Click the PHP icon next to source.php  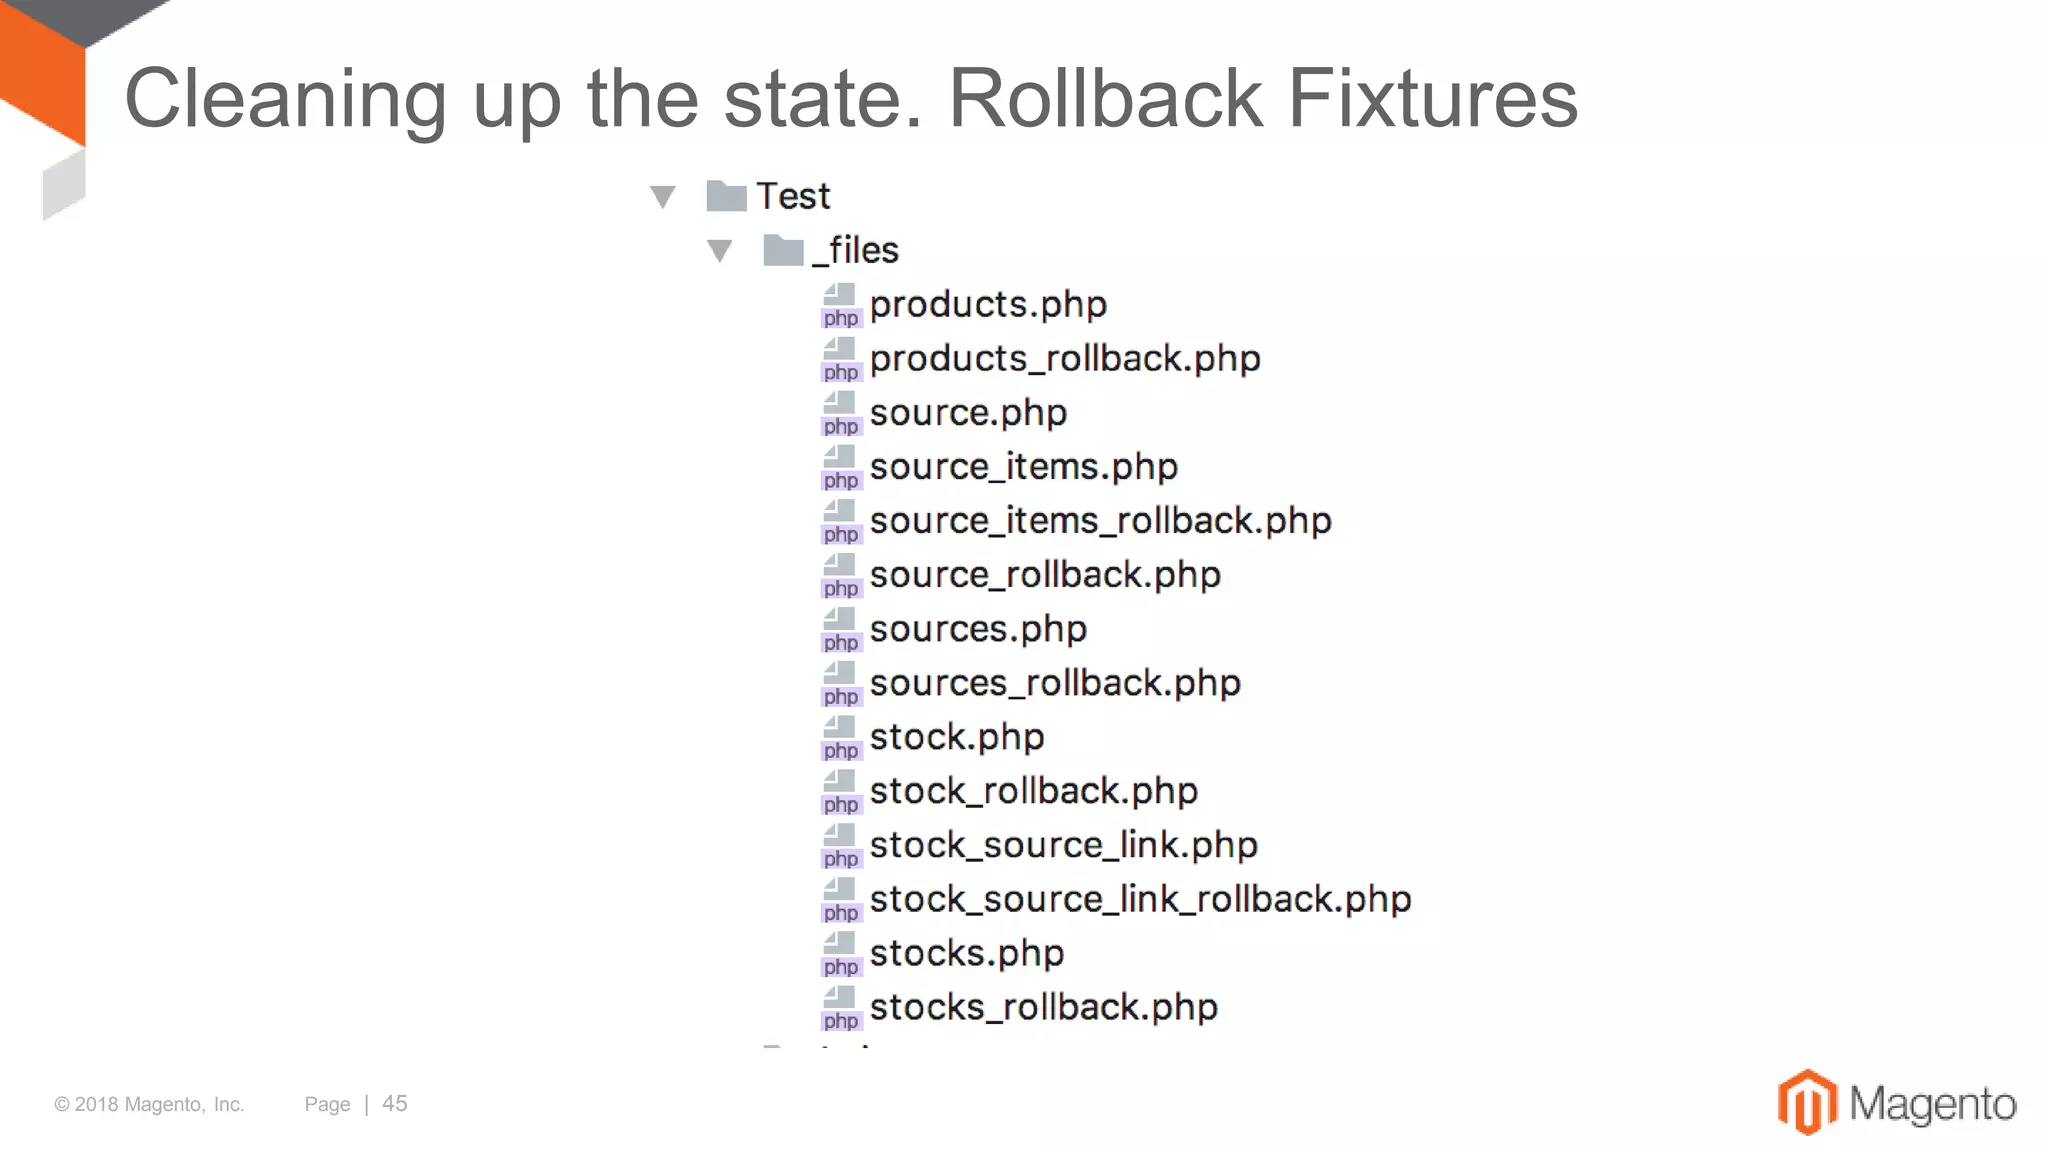(x=840, y=413)
